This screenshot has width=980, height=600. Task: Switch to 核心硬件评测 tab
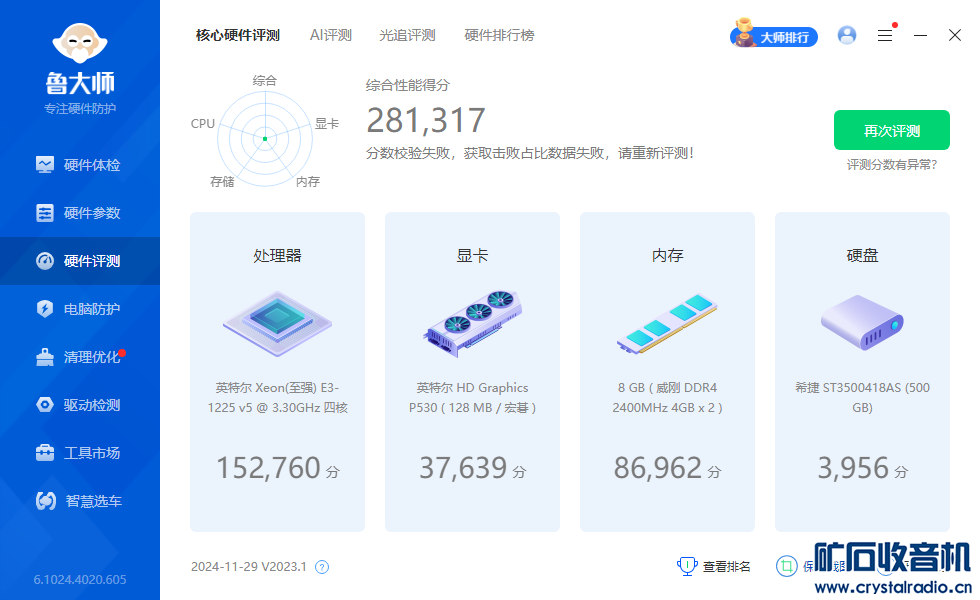coord(238,35)
